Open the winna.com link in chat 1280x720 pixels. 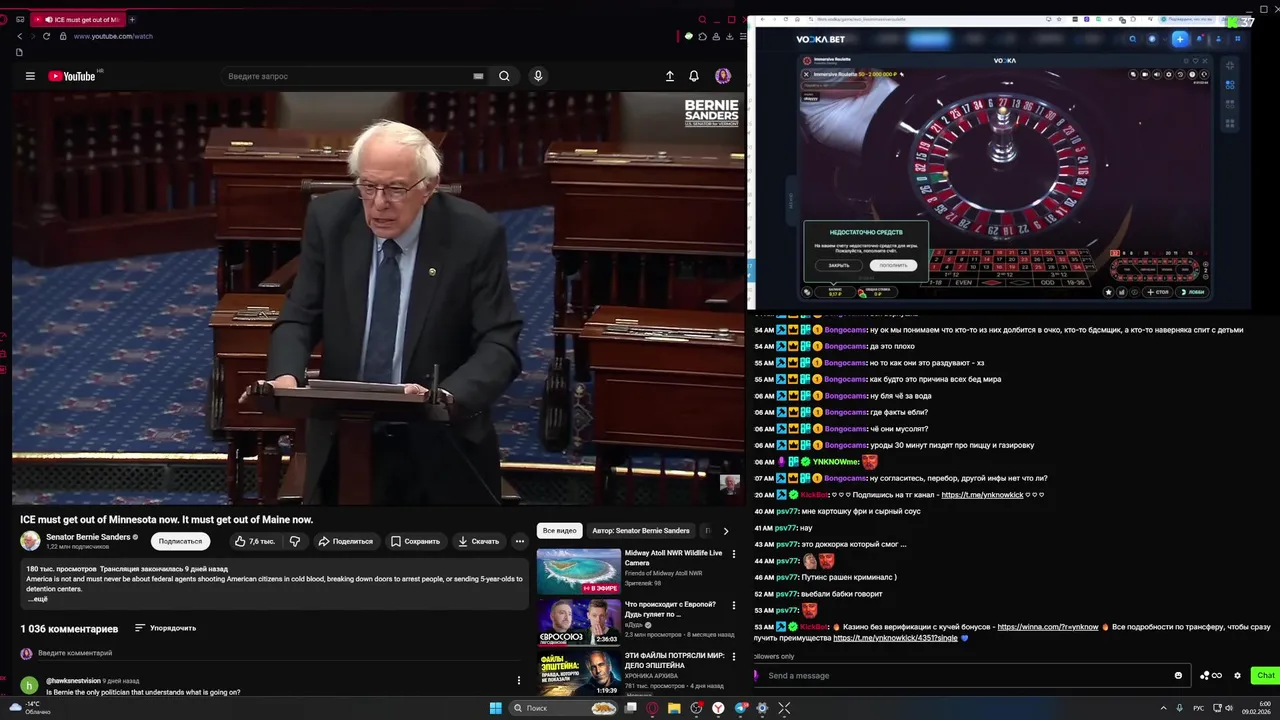click(x=1047, y=627)
